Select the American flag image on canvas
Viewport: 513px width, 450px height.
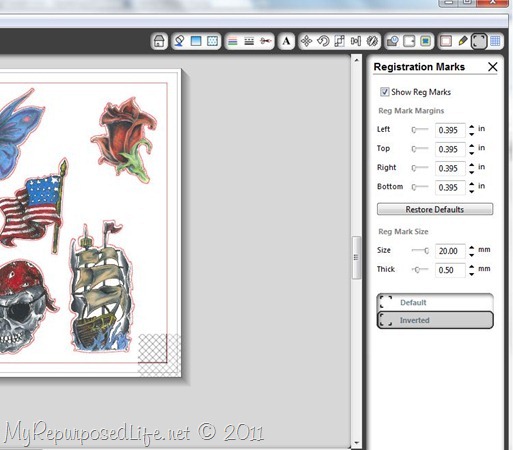[33, 207]
